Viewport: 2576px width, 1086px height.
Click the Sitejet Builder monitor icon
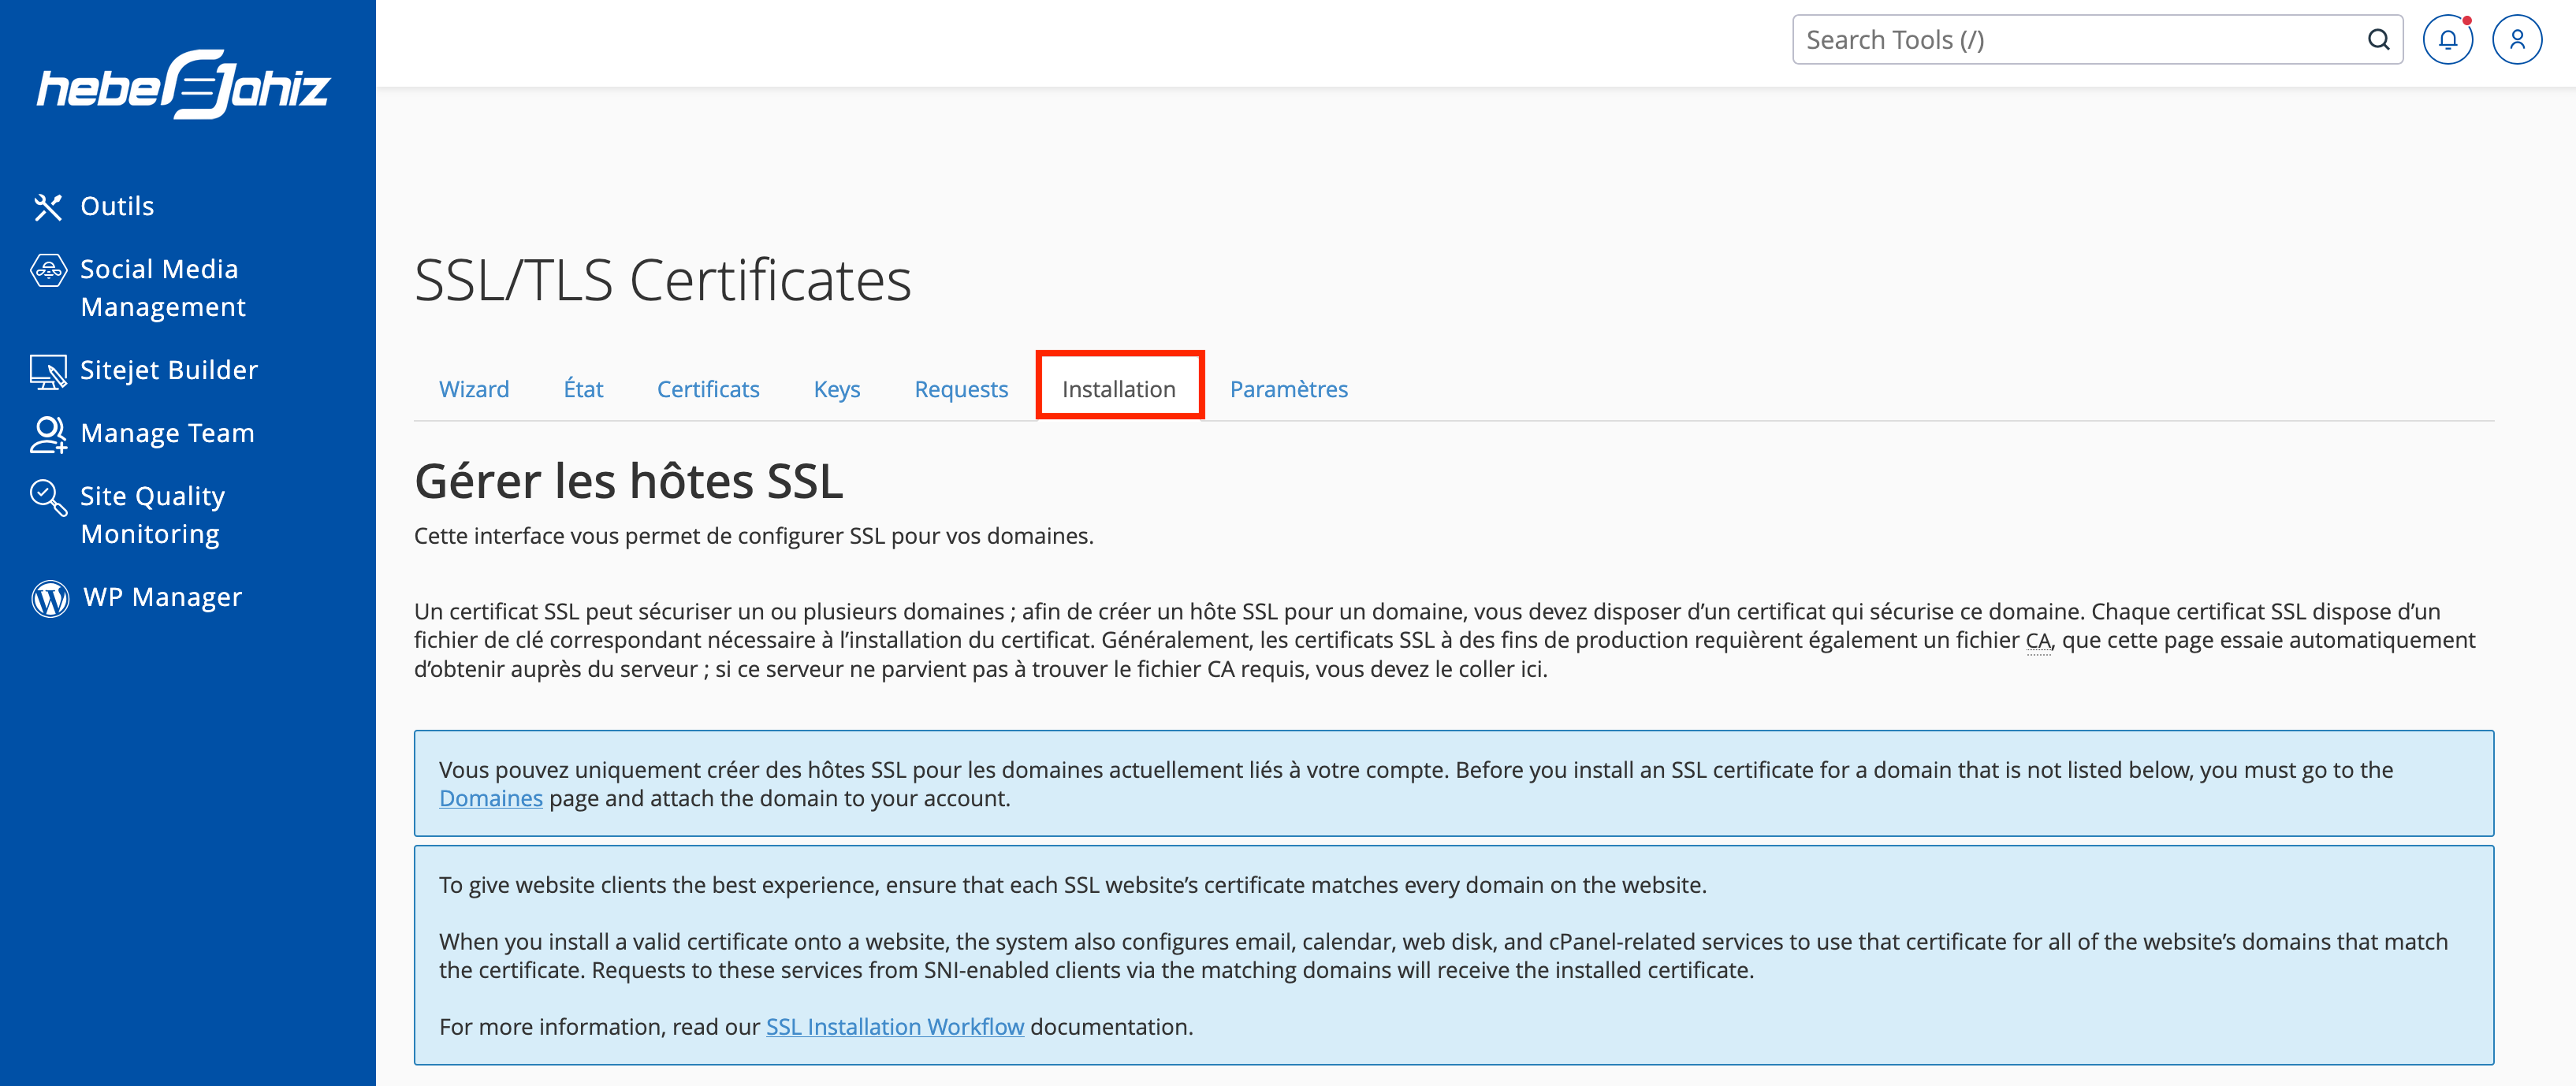[48, 371]
